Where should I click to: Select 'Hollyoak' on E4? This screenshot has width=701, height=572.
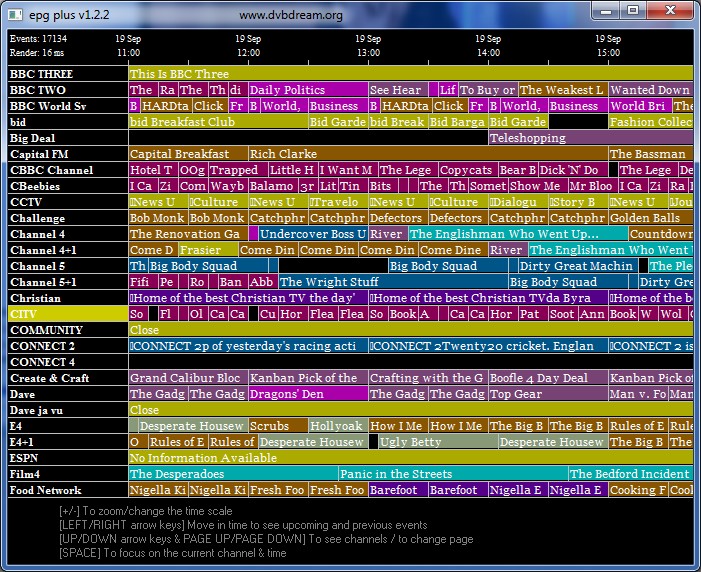(x=338, y=426)
